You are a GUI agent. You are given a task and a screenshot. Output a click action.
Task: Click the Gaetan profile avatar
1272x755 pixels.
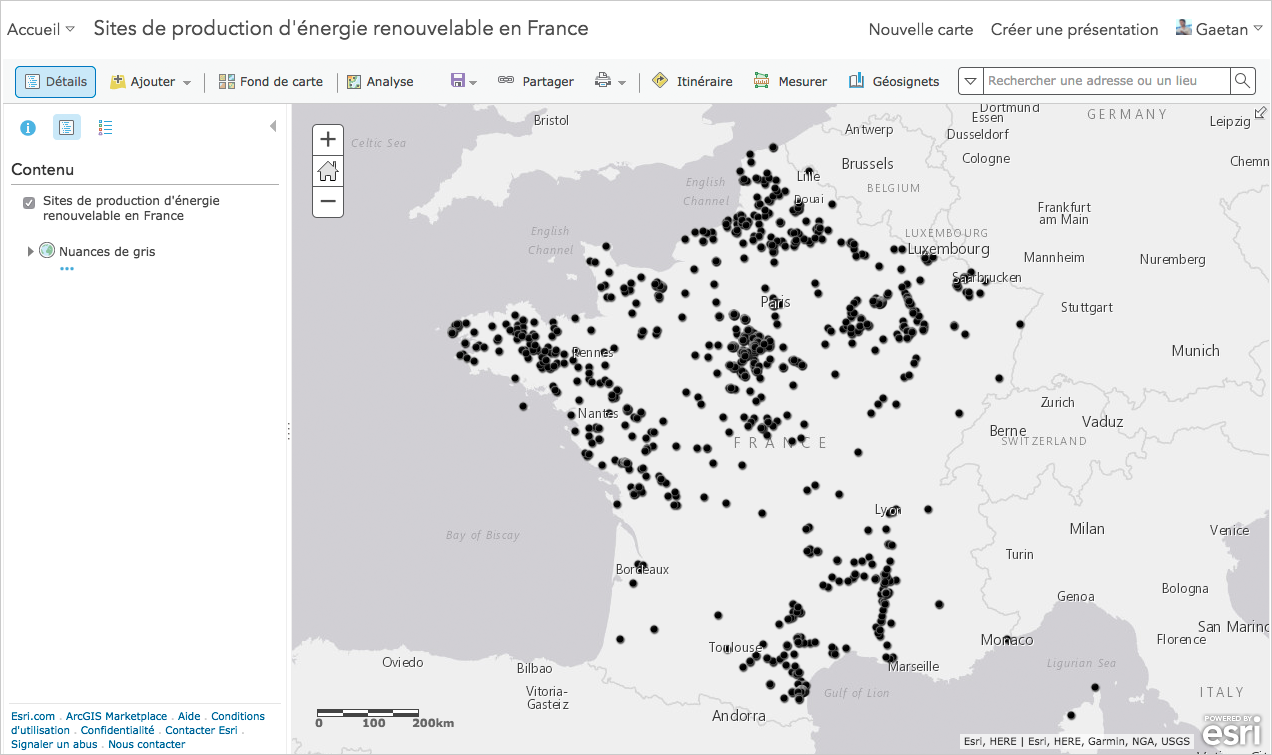point(1184,28)
